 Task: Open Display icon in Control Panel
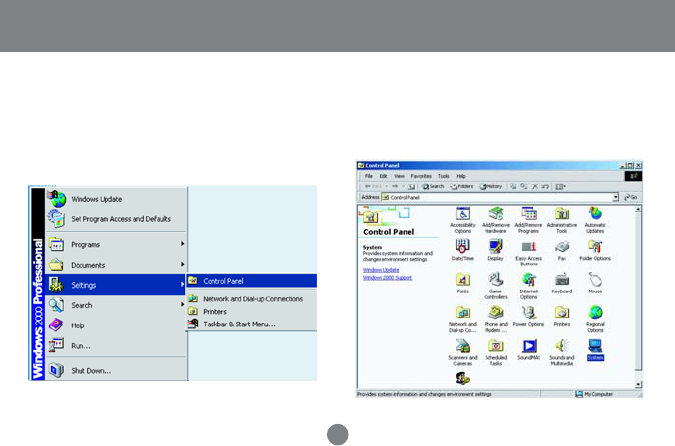click(x=495, y=250)
